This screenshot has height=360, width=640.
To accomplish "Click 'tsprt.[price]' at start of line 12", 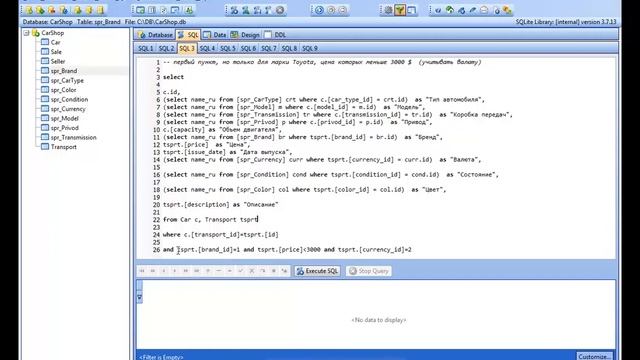I will pos(186,145).
